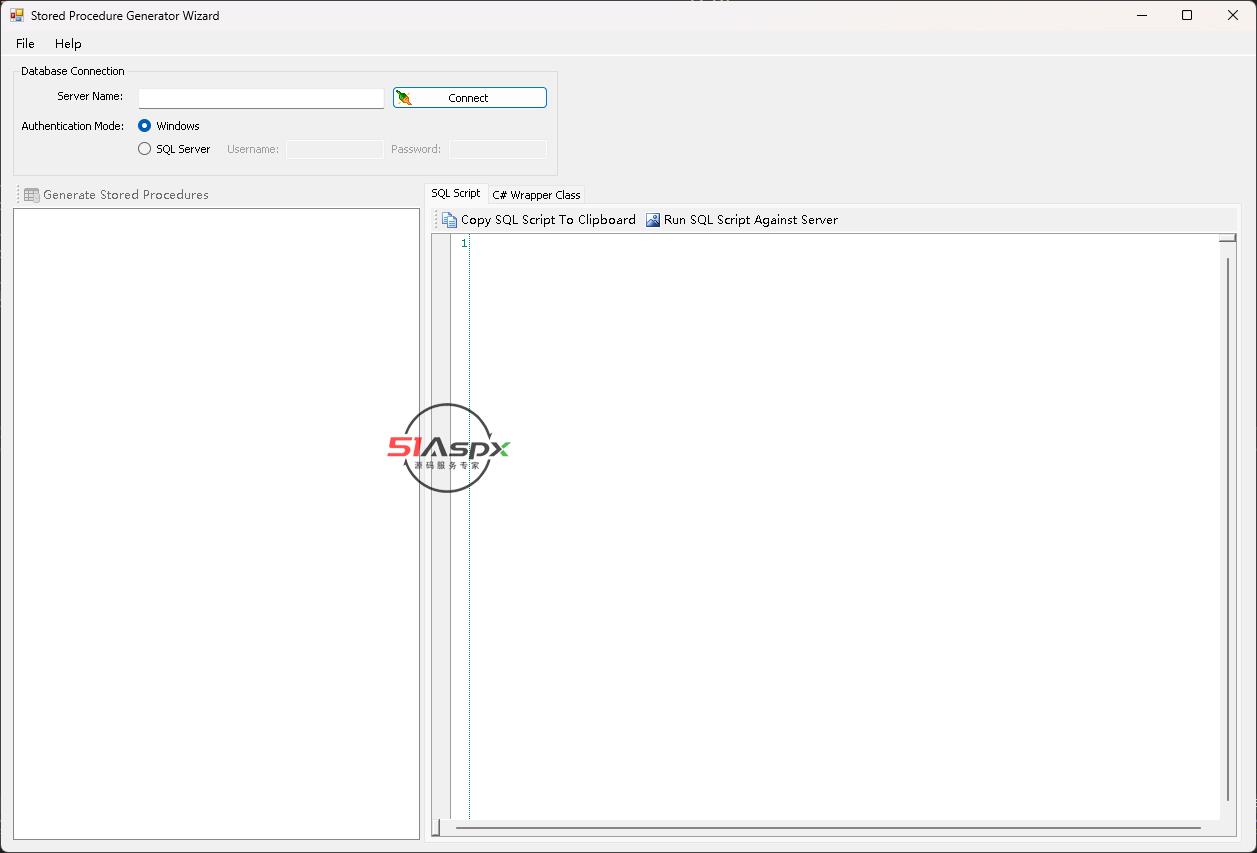Click line number 1 in editor gutter
This screenshot has height=853, width=1257.
[x=464, y=243]
